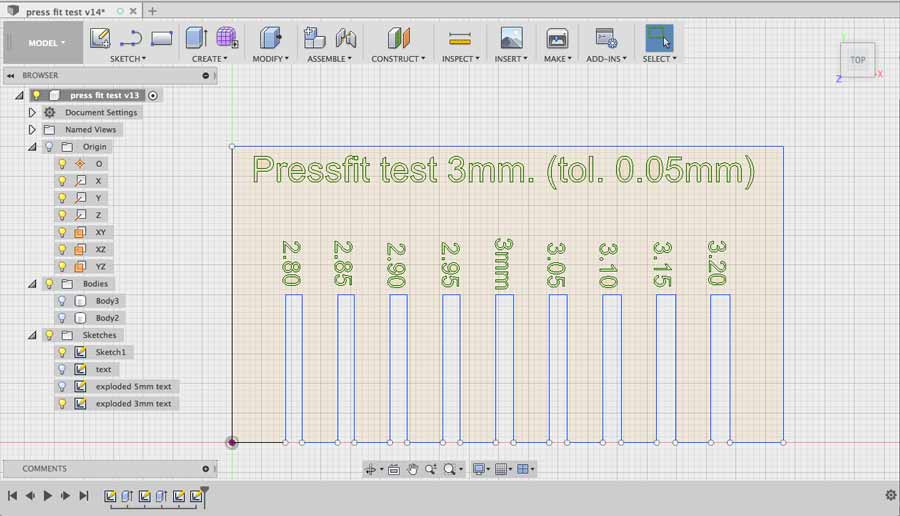Screen dimensions: 900x516
Task: Select Sketch1 in the browser tree
Action: [110, 352]
